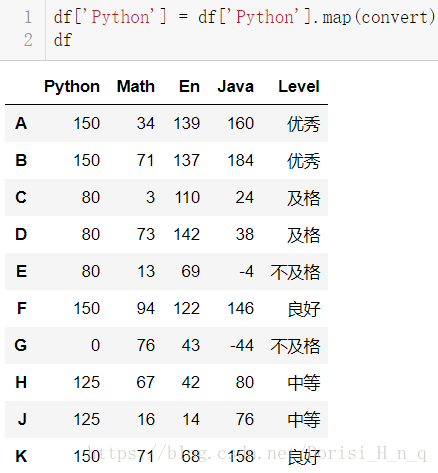Click the En column header
The height and width of the screenshot is (473, 438).
(189, 87)
